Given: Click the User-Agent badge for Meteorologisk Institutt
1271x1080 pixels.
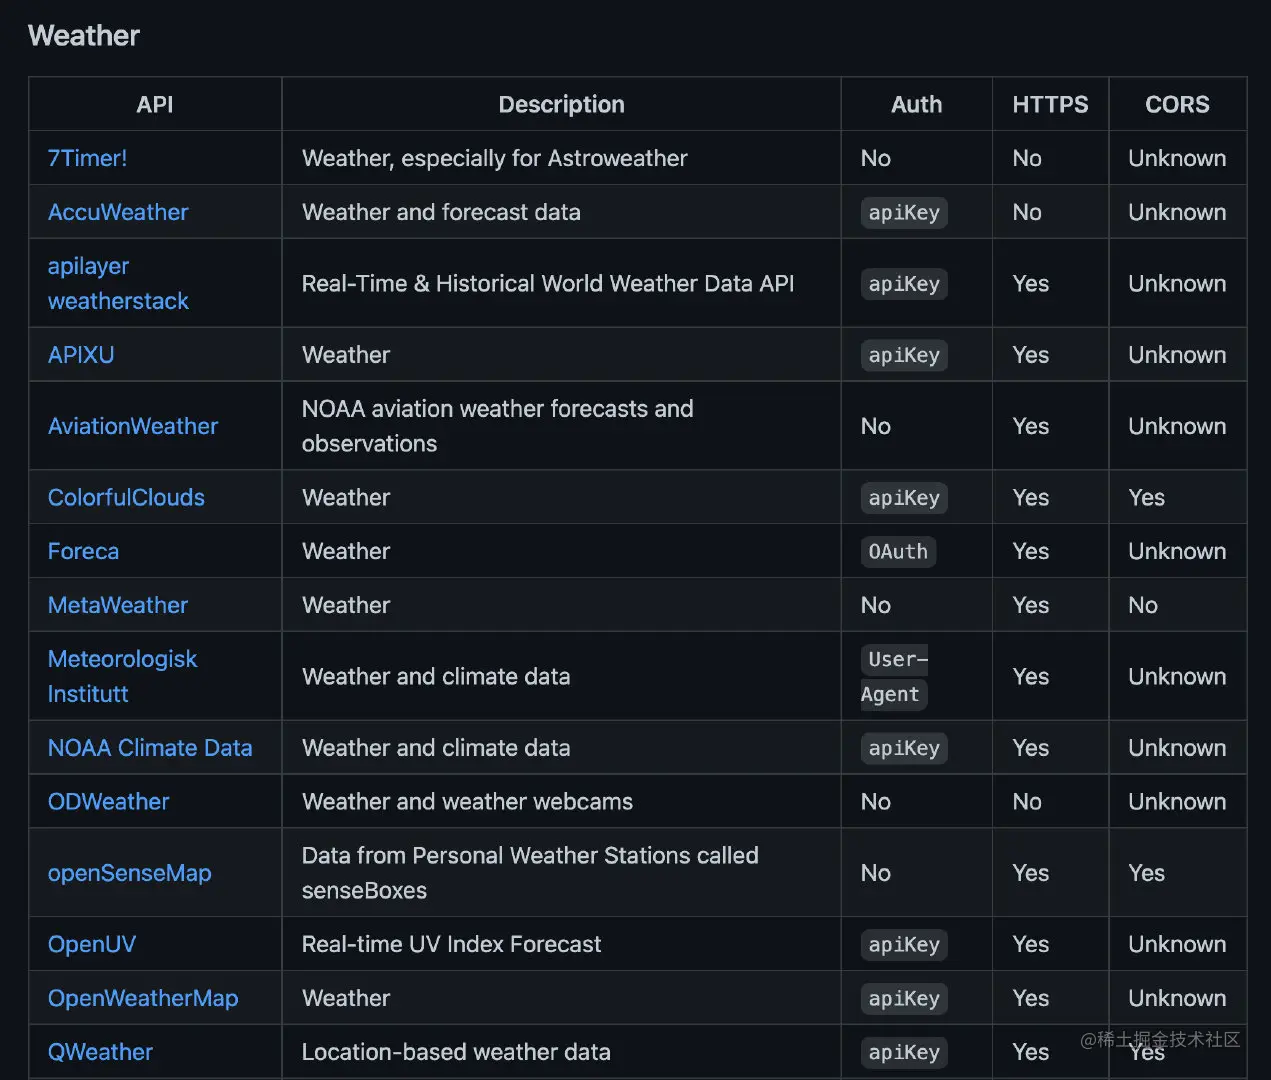Looking at the screenshot, I should [x=895, y=676].
